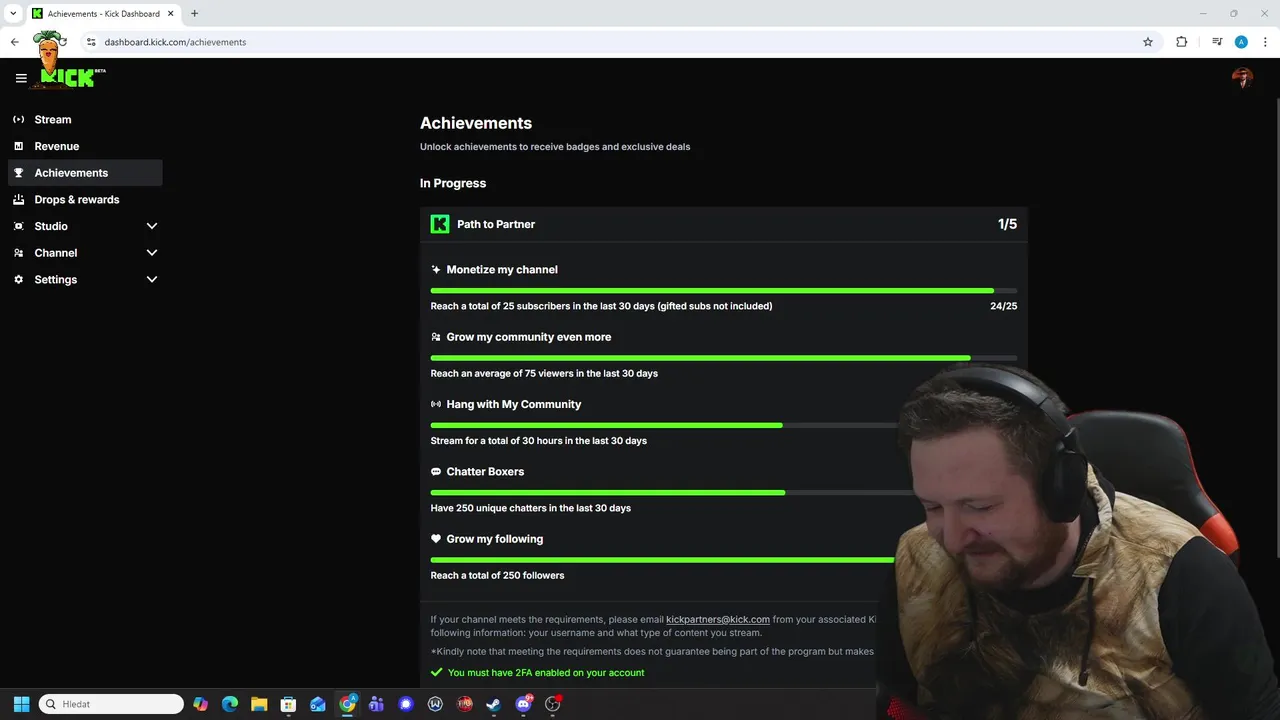1280x720 pixels.
Task: Click 'Reach an average of 75 viewers' text
Action: point(544,373)
